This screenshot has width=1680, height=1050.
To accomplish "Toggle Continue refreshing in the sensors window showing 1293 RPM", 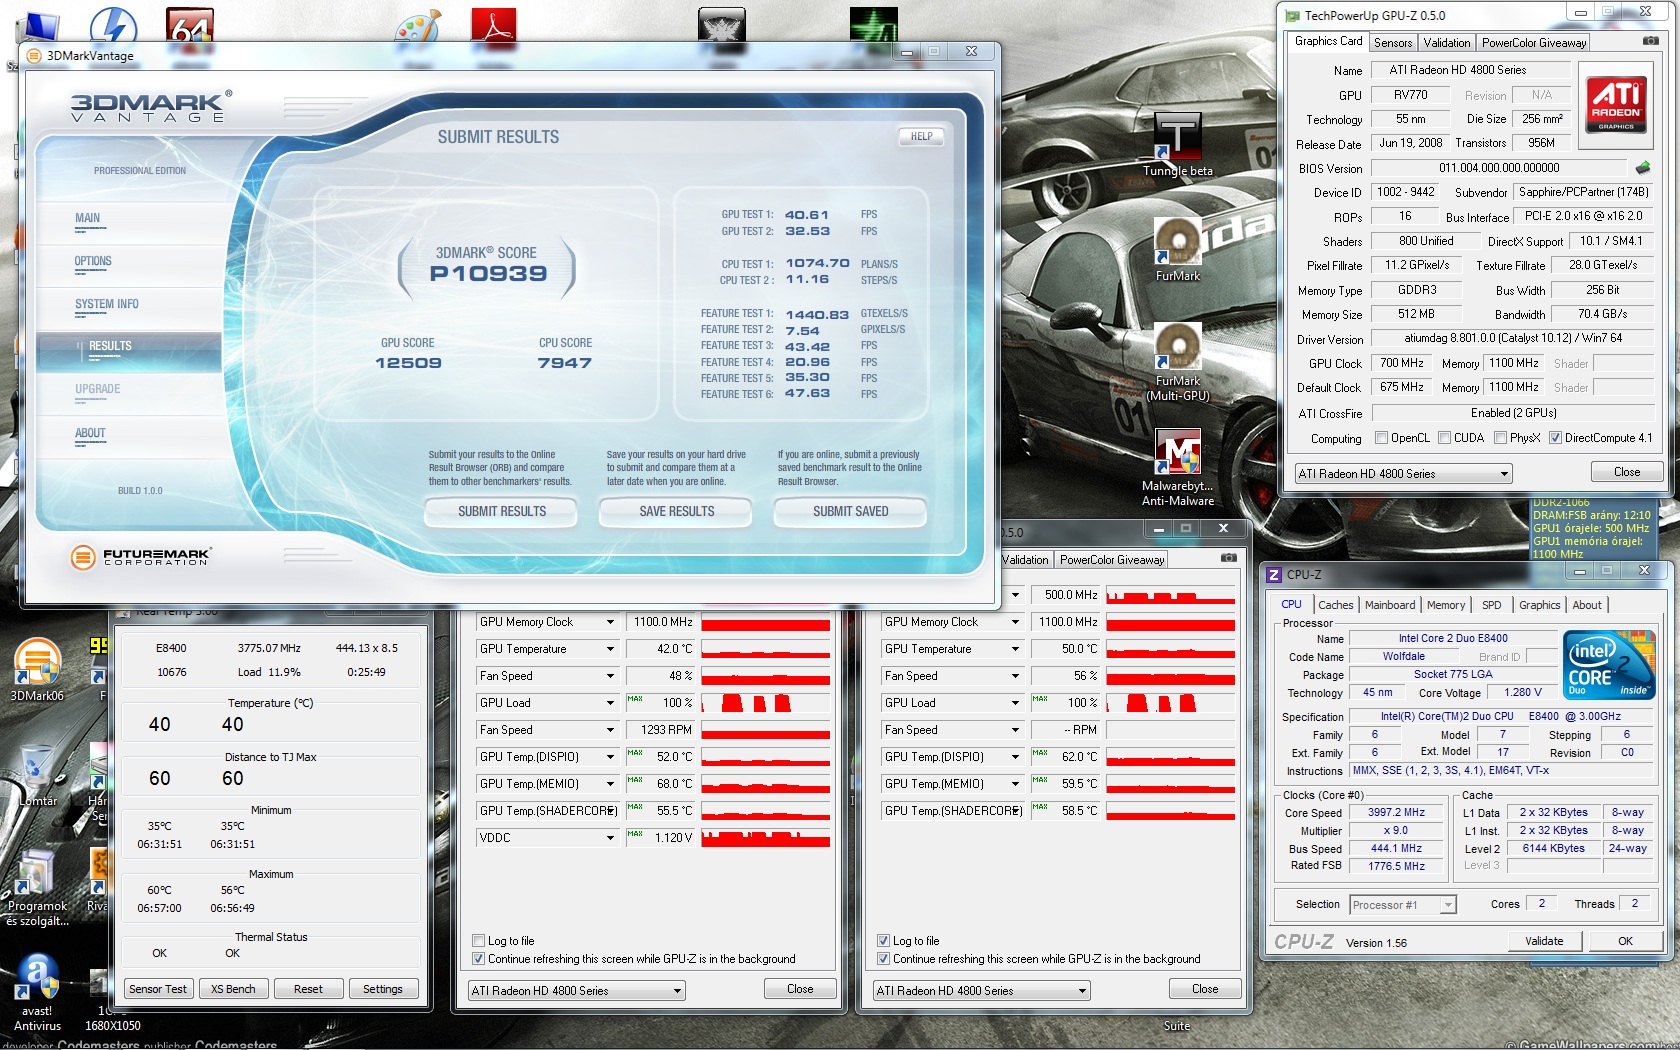I will pyautogui.click(x=478, y=959).
